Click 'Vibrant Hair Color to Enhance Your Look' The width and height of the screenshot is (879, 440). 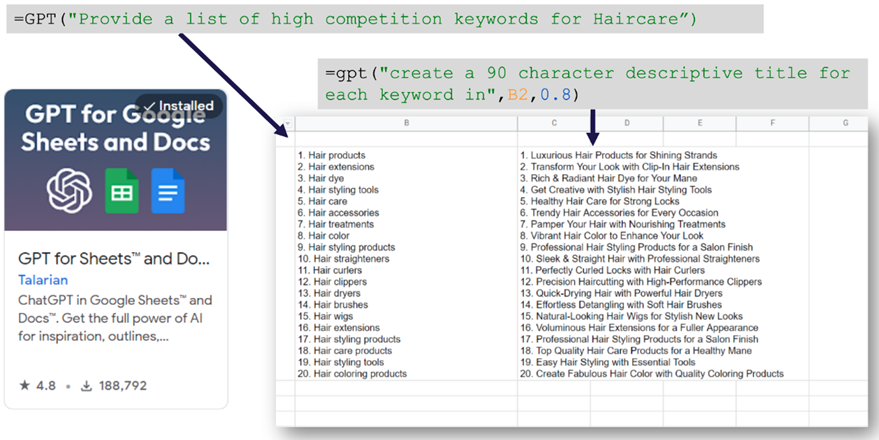click(617, 236)
